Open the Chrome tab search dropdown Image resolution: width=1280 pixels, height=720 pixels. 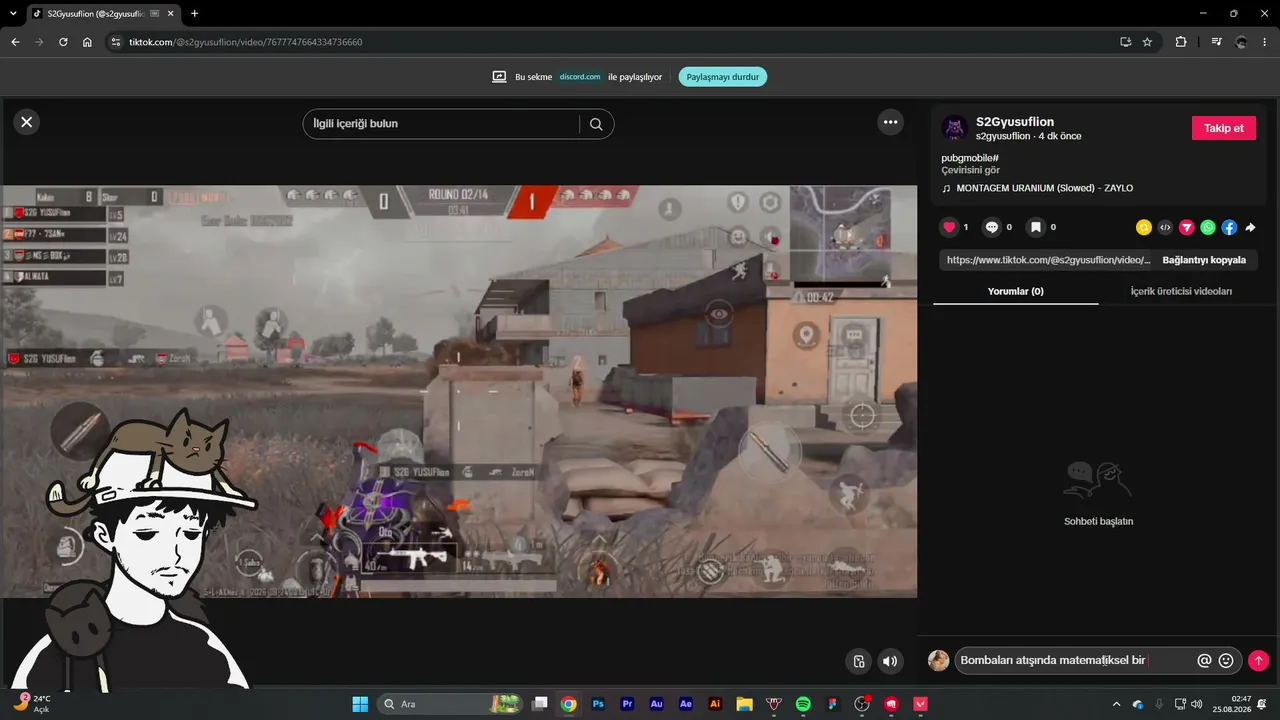(13, 13)
